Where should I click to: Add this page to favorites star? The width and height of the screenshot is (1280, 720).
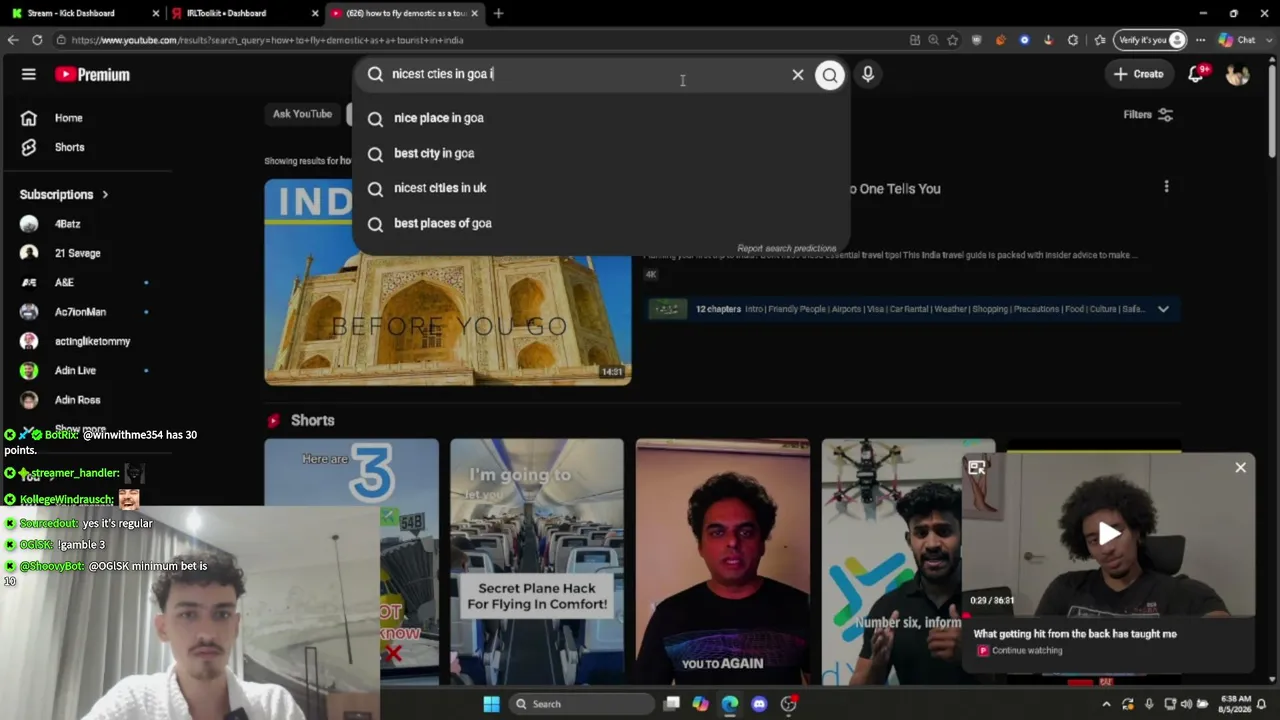953,40
